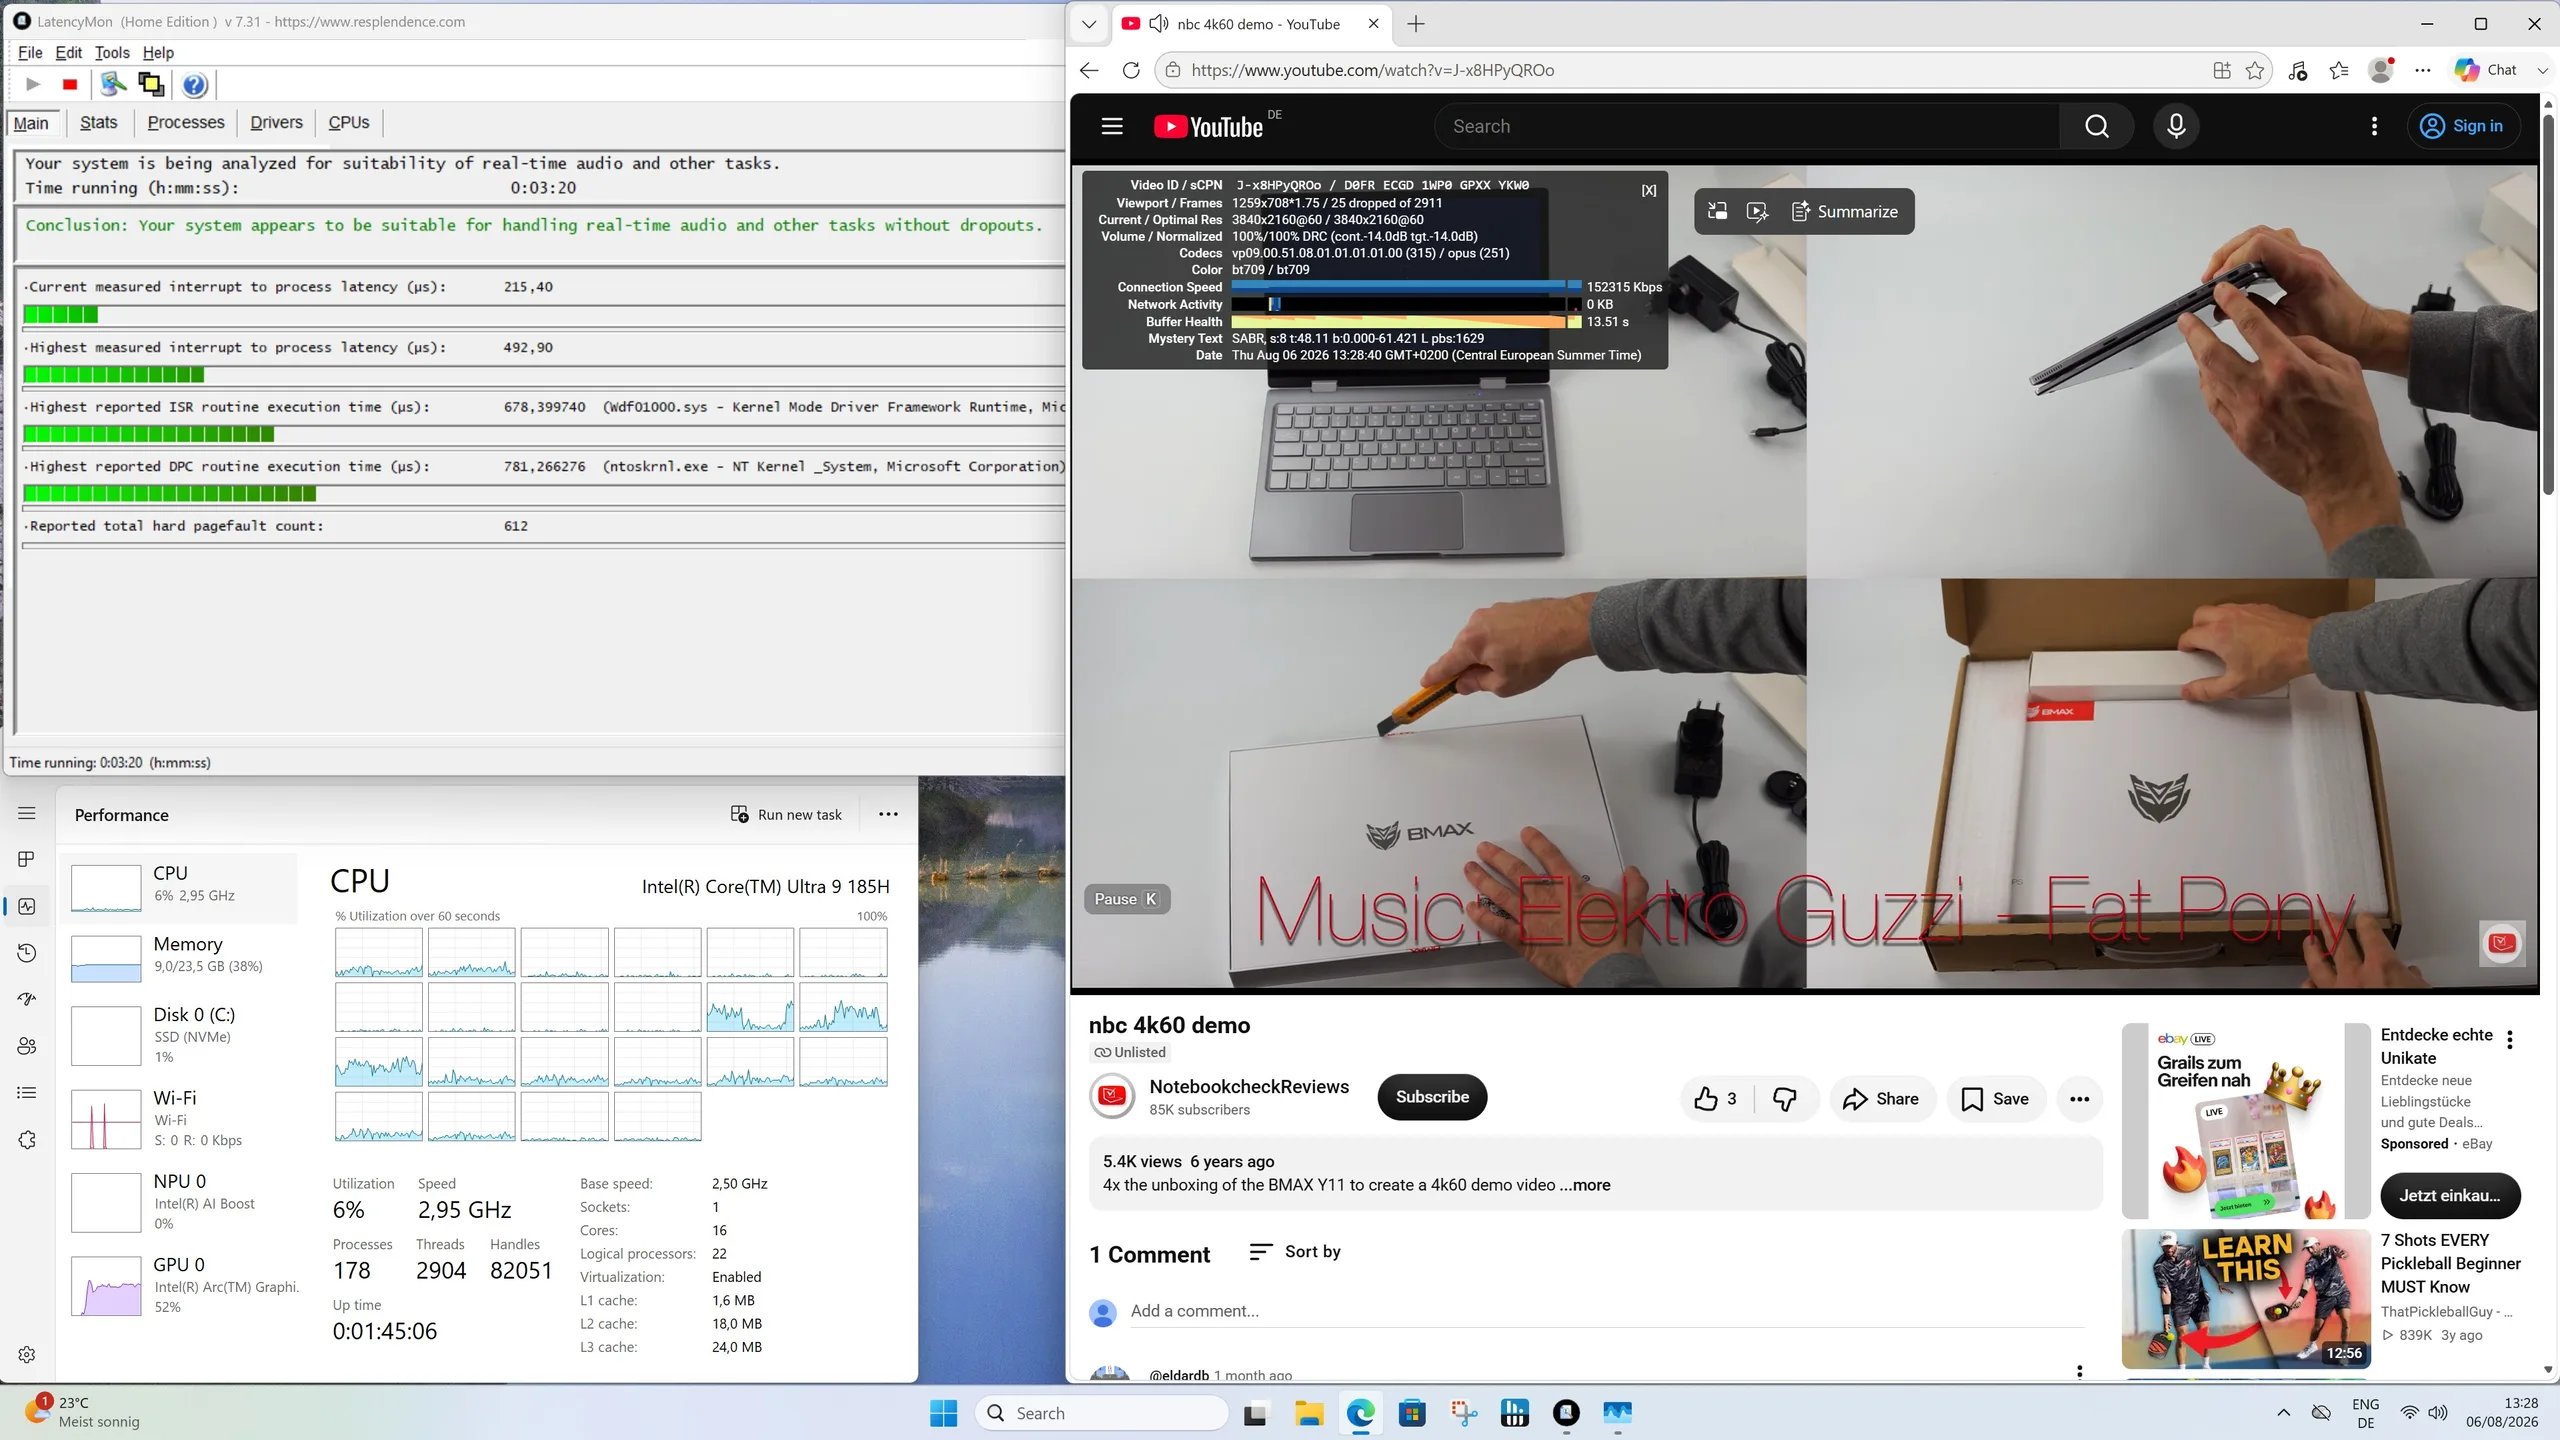The image size is (2560, 1440).
Task: Expand the video description with ...more
Action: point(1585,1185)
